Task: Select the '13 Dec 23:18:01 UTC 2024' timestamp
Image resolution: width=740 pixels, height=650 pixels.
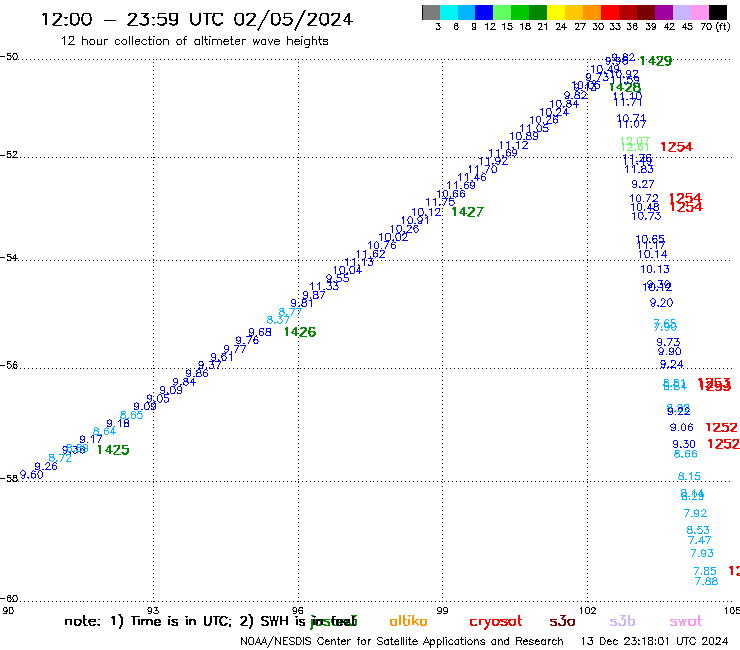Action: pyautogui.click(x=655, y=641)
